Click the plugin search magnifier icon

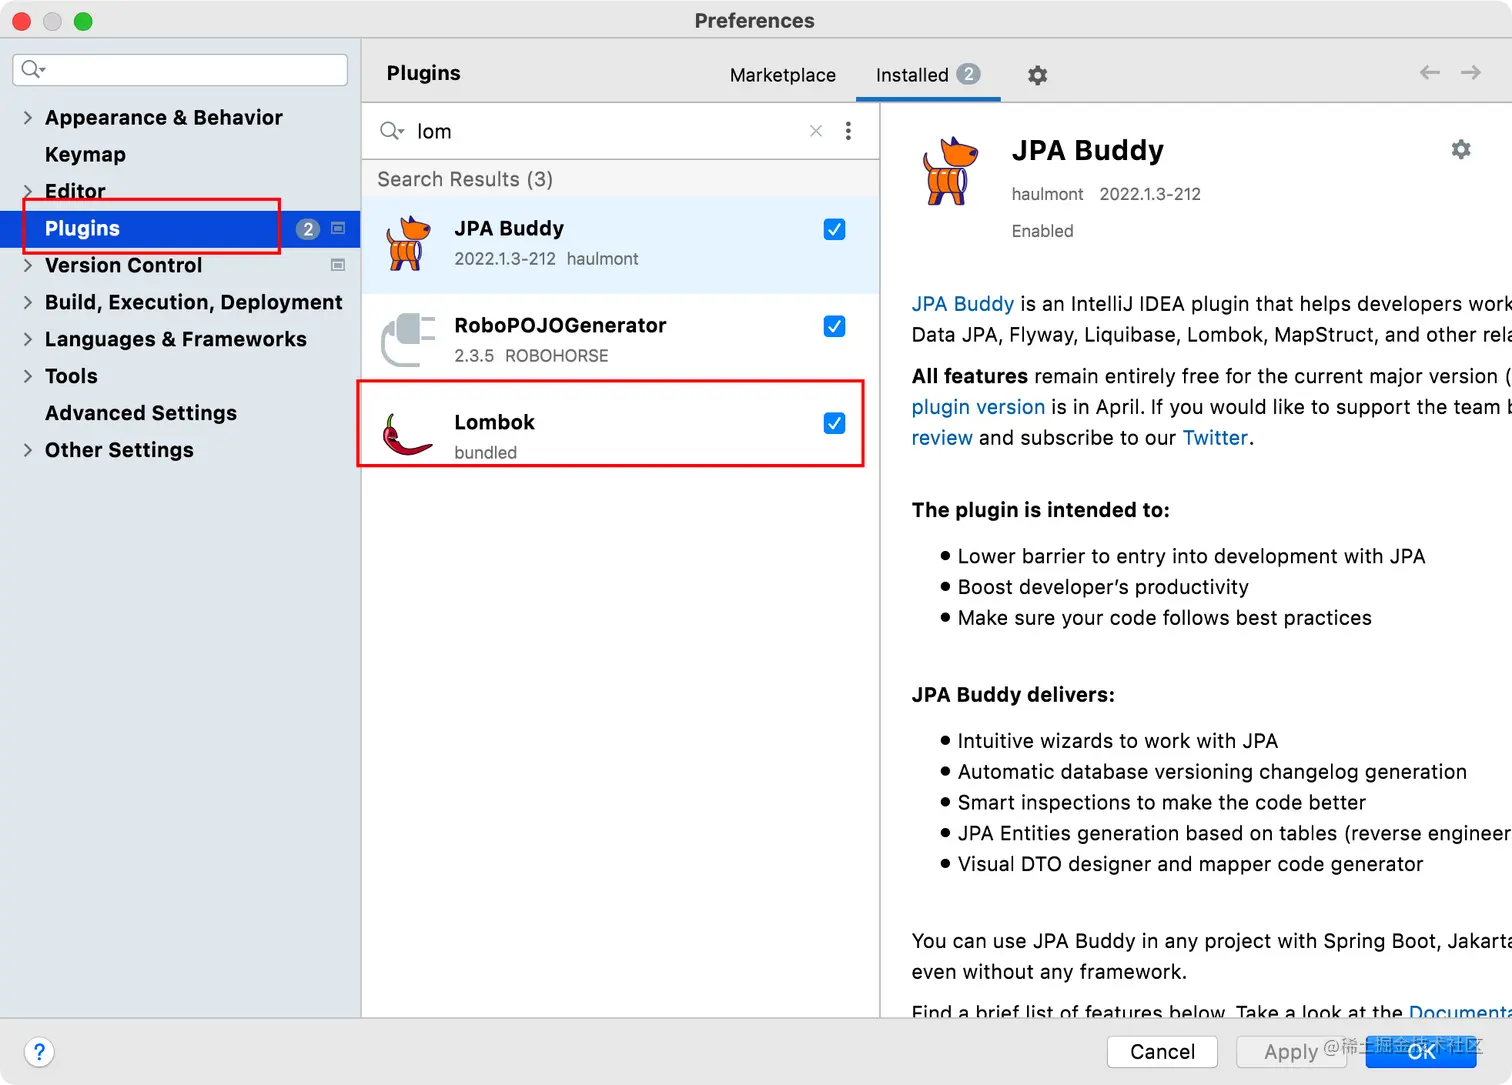click(391, 131)
